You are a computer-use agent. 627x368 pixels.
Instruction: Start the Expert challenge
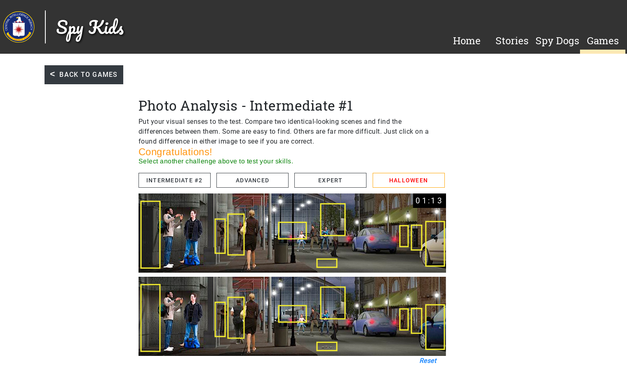pyautogui.click(x=330, y=180)
